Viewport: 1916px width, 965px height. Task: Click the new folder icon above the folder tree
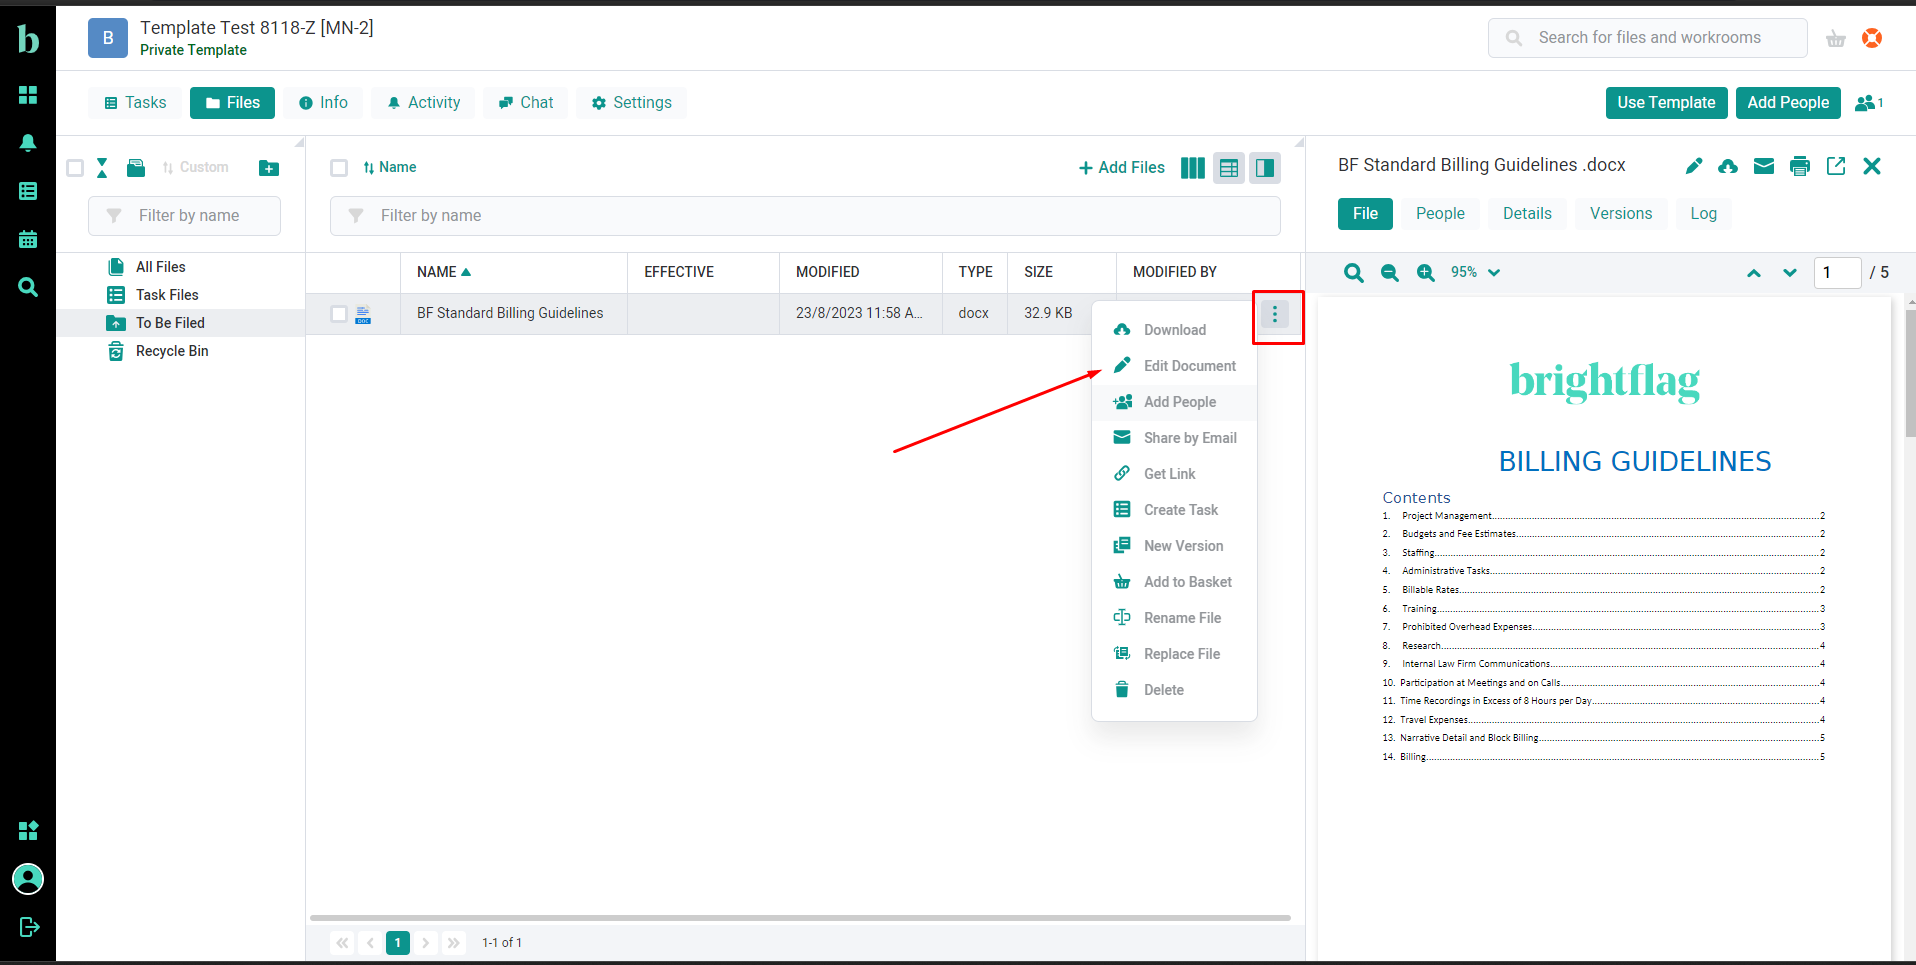pos(268,167)
